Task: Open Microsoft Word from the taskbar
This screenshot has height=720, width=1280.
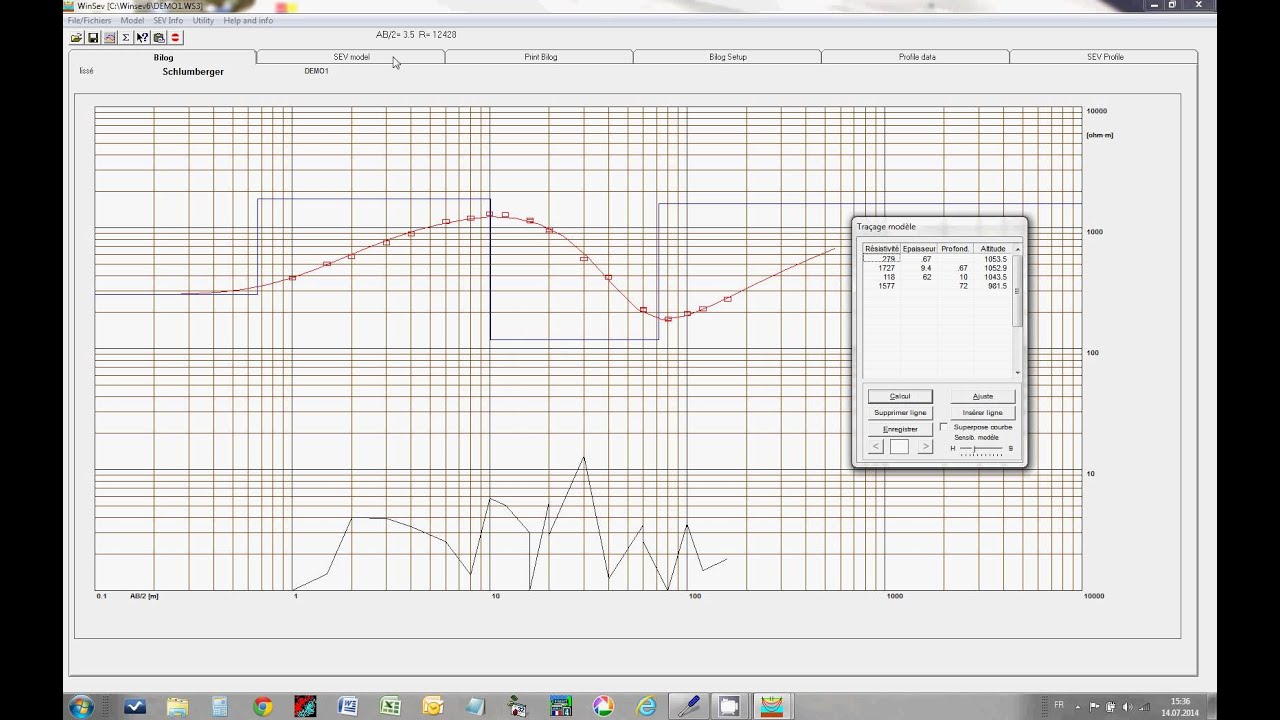Action: 347,707
